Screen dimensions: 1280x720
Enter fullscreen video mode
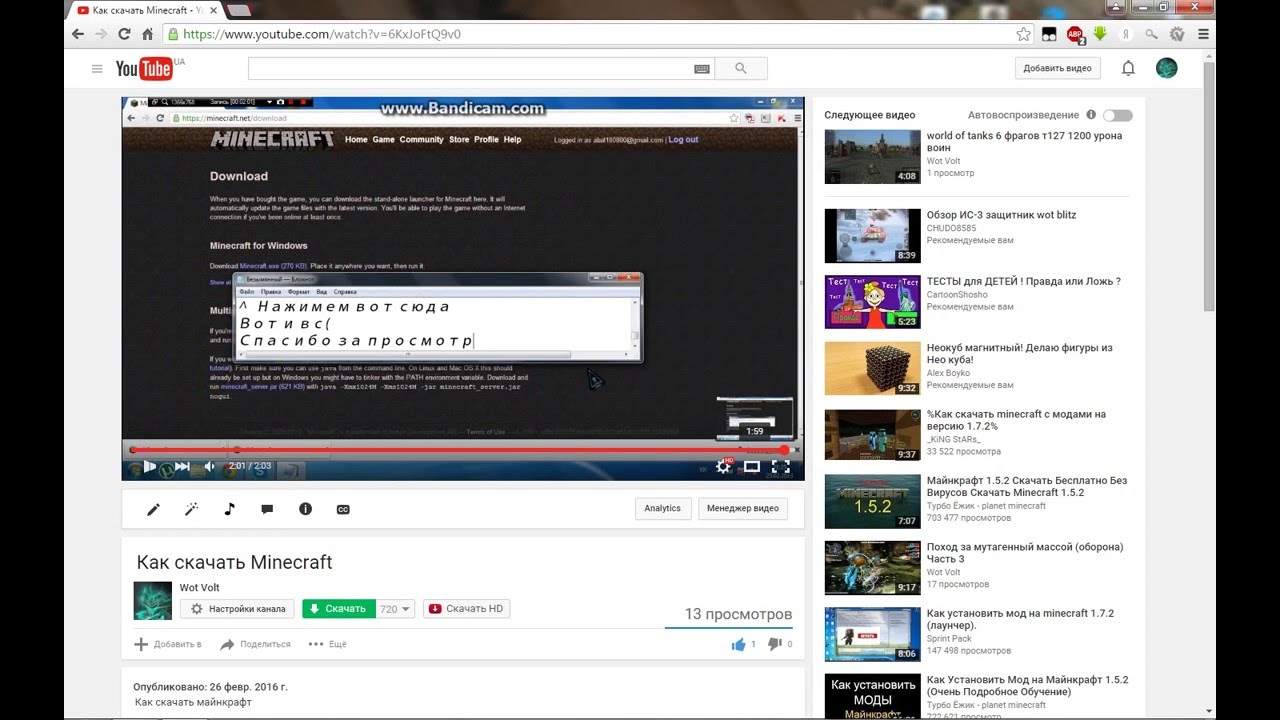point(781,467)
